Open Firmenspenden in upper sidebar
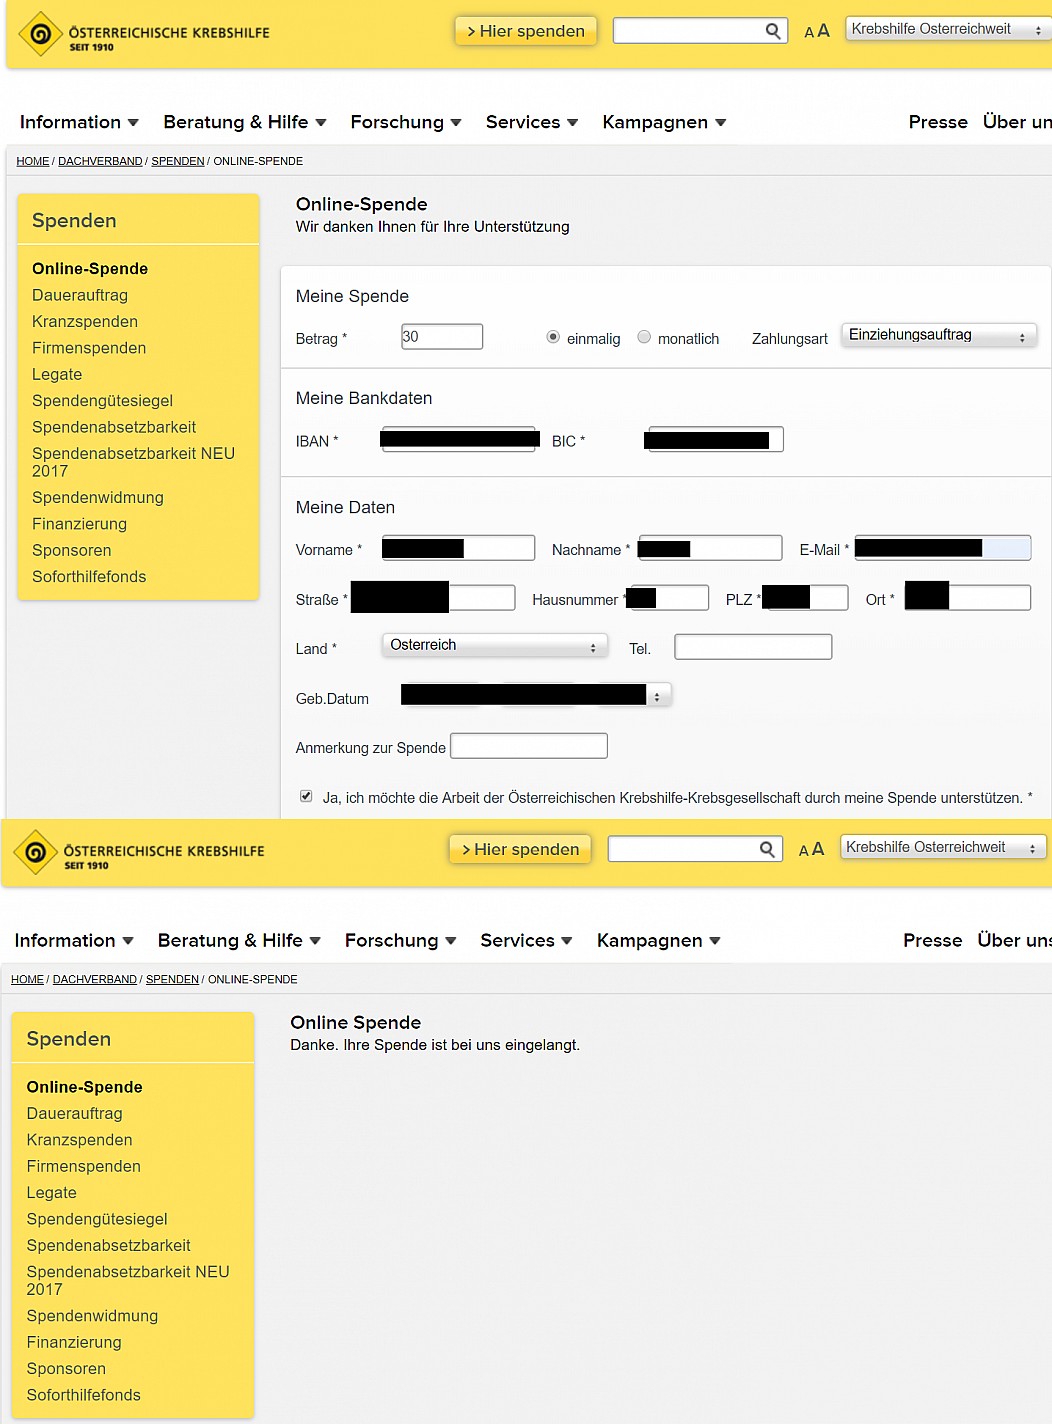1052x1424 pixels. click(x=89, y=348)
